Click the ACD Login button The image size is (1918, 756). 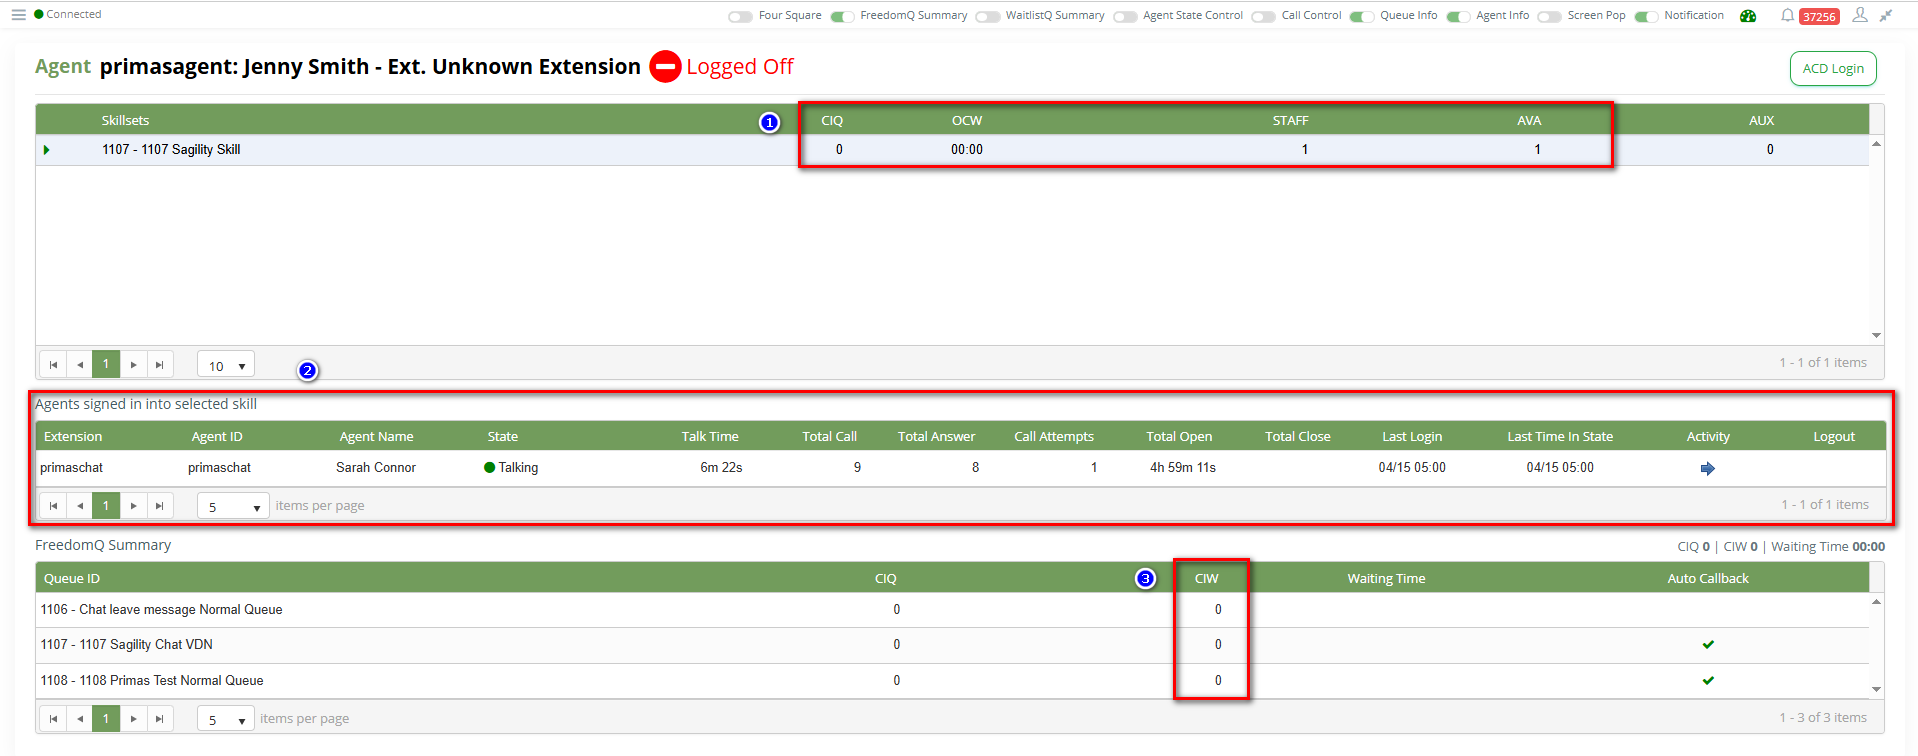coord(1832,69)
